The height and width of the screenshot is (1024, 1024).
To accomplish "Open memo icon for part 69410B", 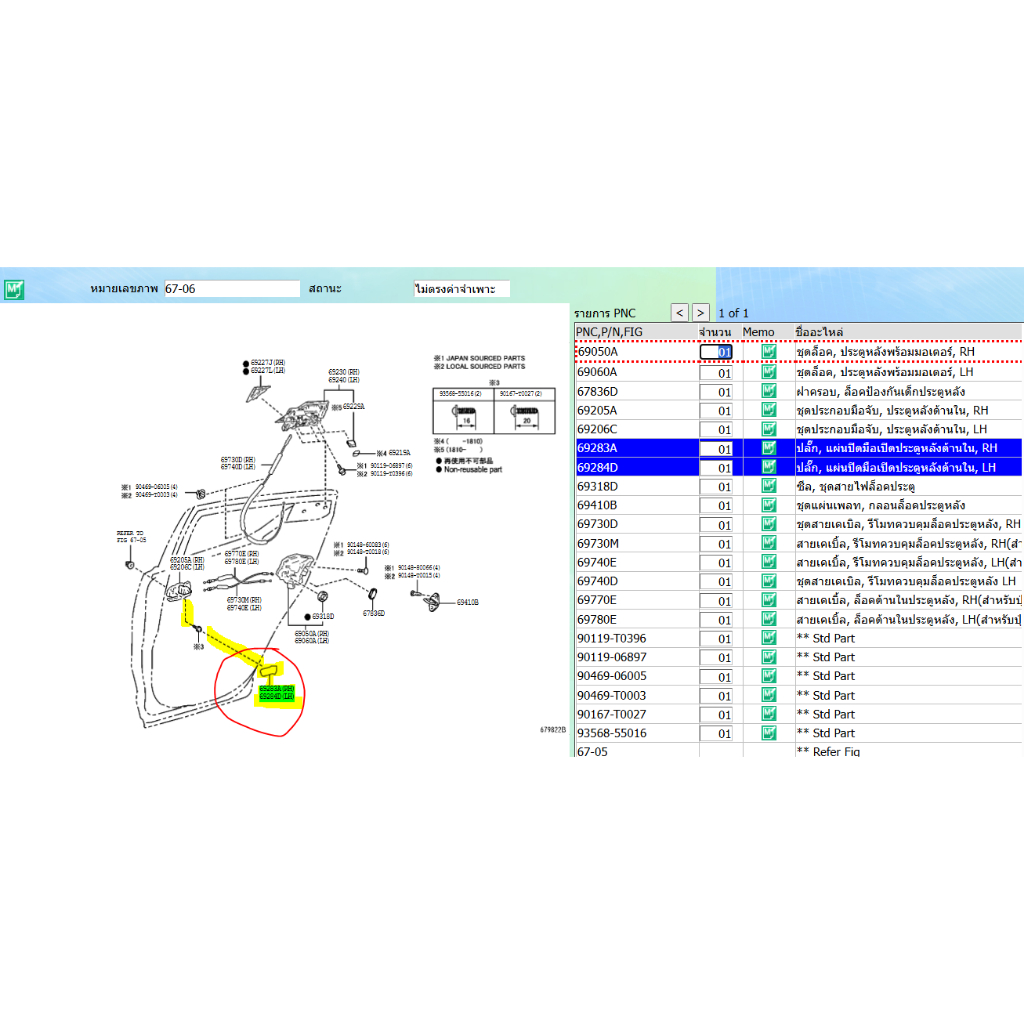I will pos(768,505).
